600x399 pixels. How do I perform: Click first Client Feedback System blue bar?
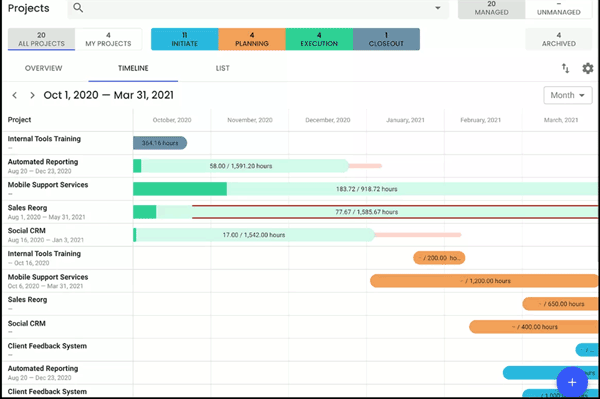(x=587, y=350)
